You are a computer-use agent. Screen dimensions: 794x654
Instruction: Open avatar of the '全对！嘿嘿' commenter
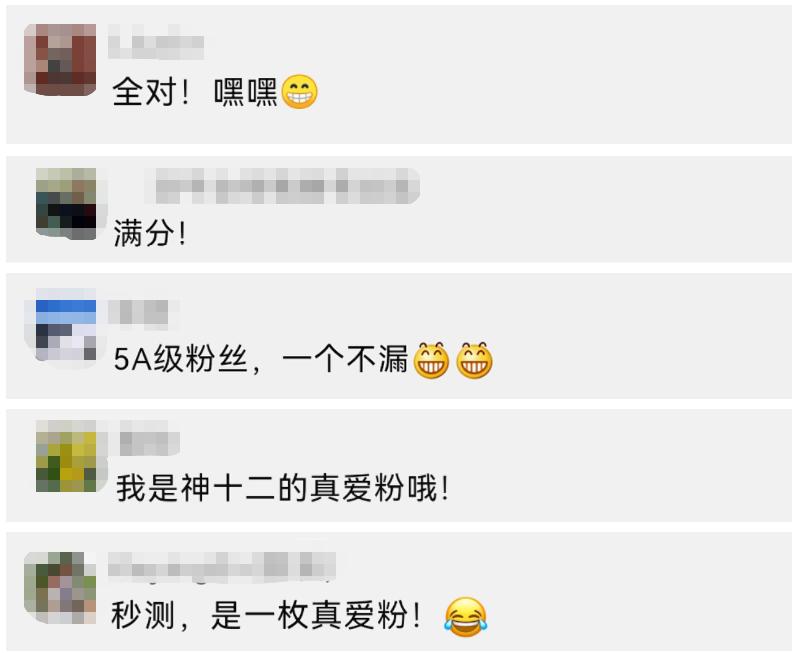tap(60, 59)
